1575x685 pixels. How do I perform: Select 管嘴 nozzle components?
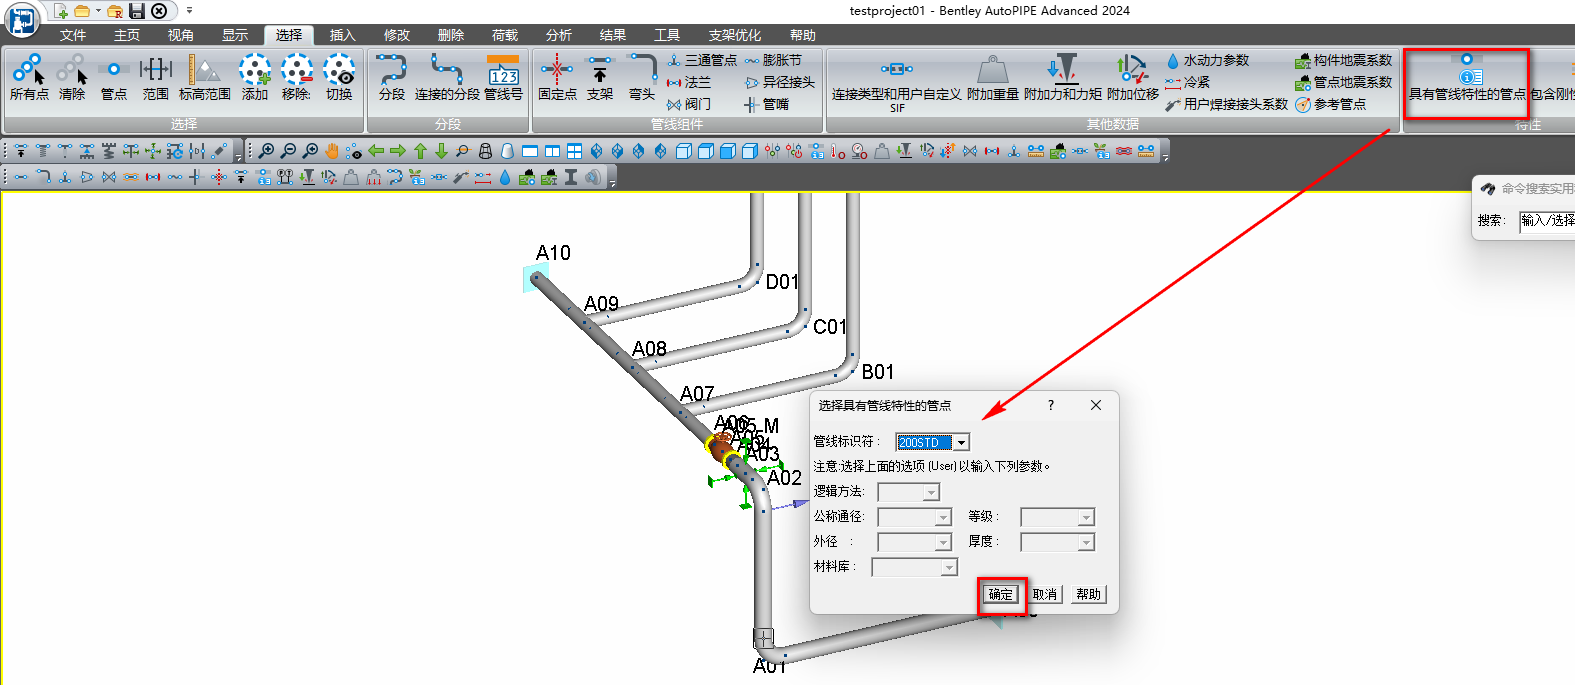(x=767, y=104)
